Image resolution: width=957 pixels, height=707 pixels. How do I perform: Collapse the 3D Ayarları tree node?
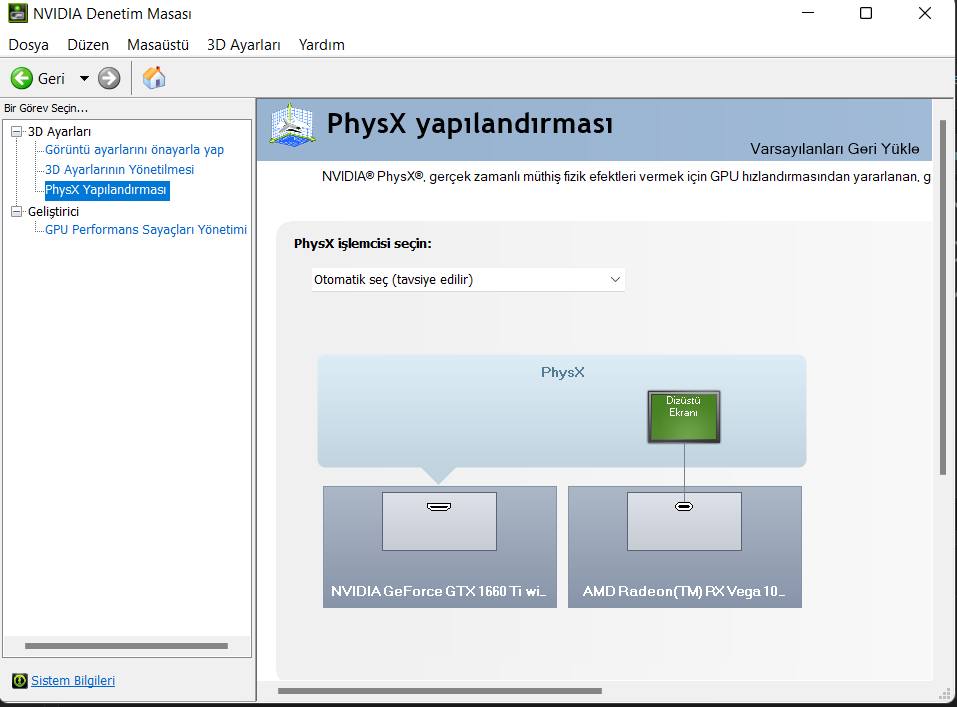pyautogui.click(x=16, y=131)
